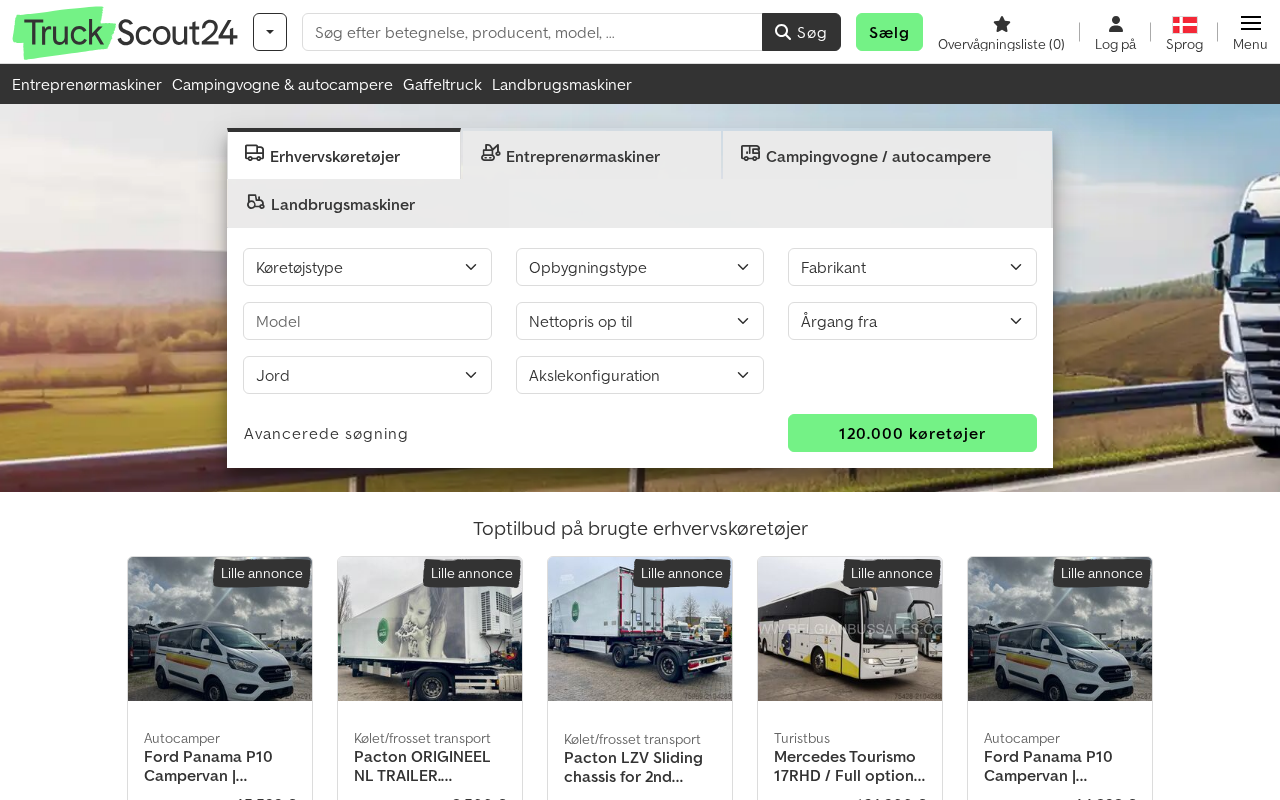Open the watchlist star icon
This screenshot has width=1280, height=800.
coord(1001,25)
